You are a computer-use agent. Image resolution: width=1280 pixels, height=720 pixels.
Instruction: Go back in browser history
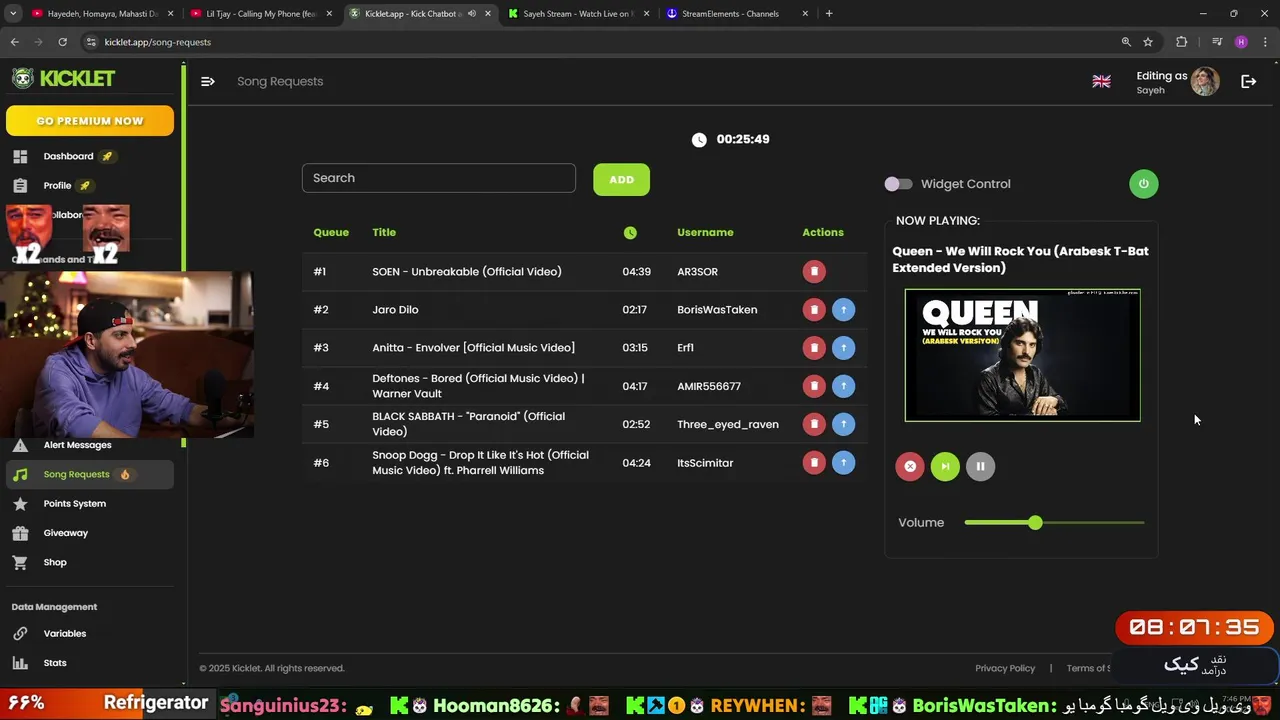pyautogui.click(x=14, y=42)
